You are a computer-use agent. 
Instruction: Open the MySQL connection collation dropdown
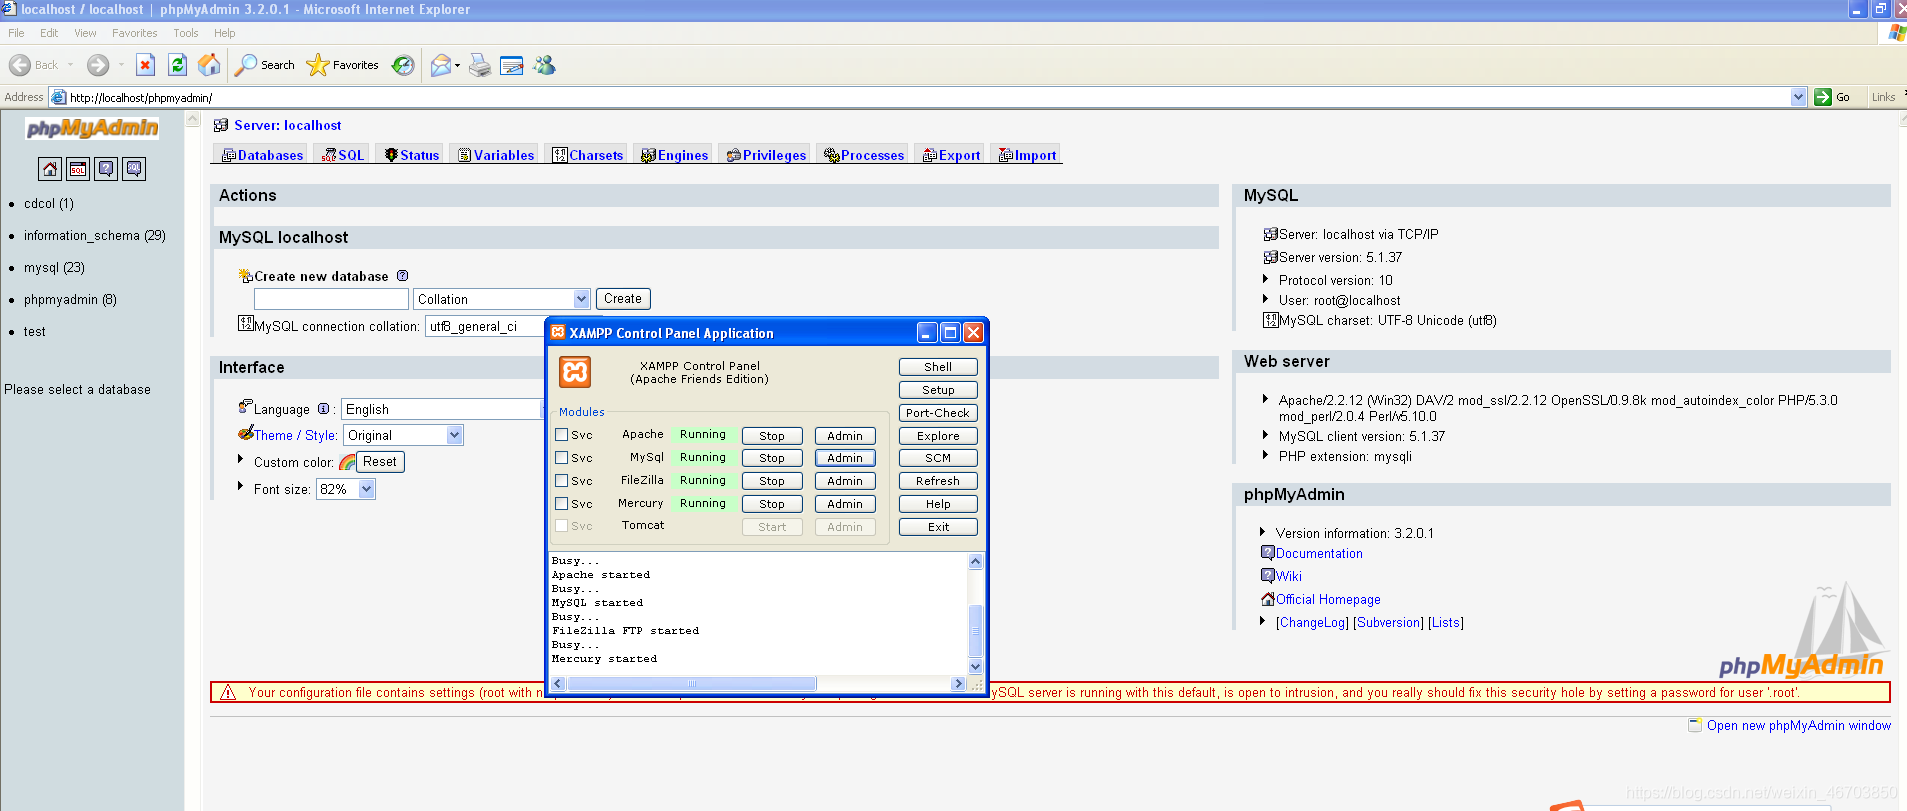coord(486,326)
